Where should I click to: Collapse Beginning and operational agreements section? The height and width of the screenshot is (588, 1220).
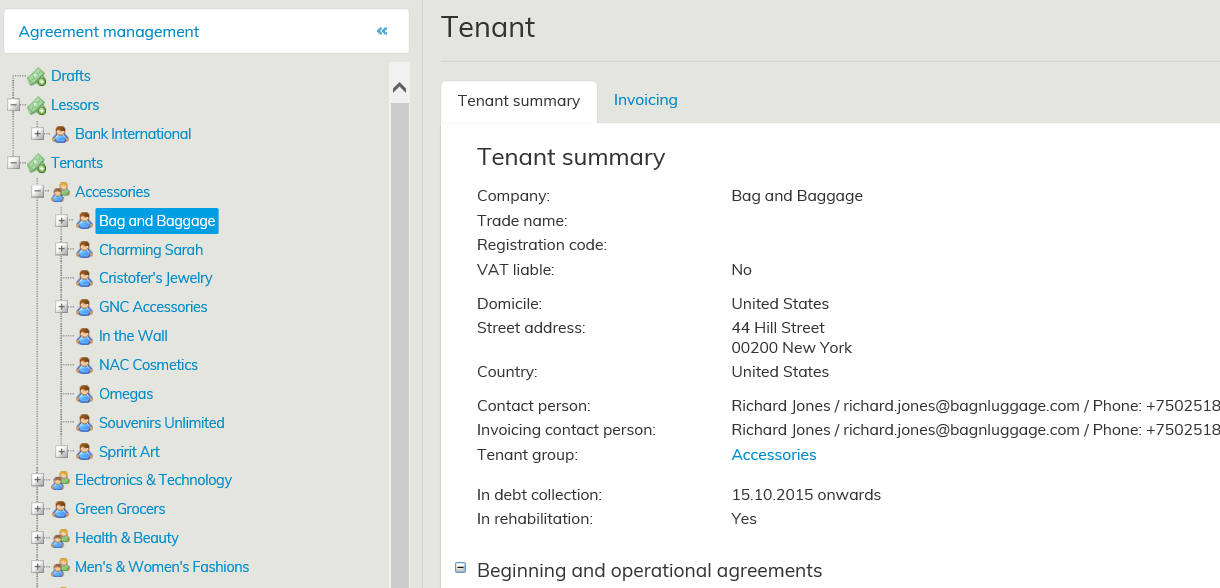[461, 568]
